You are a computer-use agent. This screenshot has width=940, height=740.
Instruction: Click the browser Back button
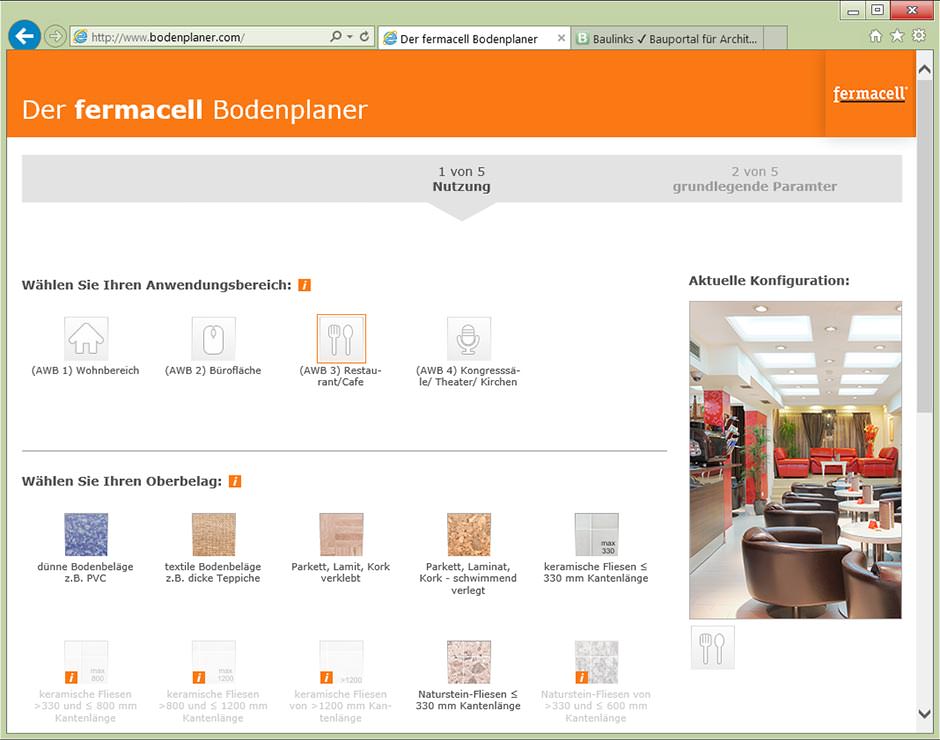point(25,37)
